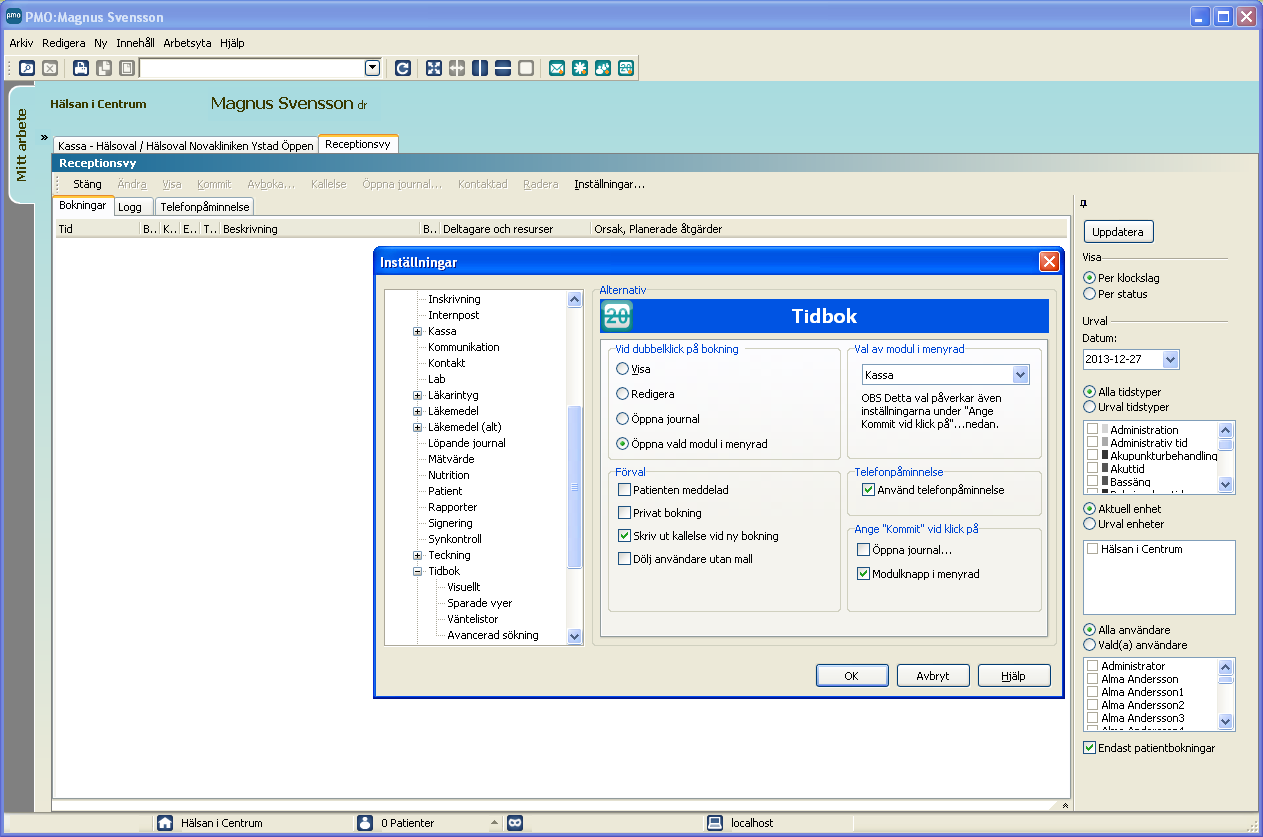Screen dimensions: 1263x837
Task: Expand the Läkarintyg tree node
Action: coord(418,395)
